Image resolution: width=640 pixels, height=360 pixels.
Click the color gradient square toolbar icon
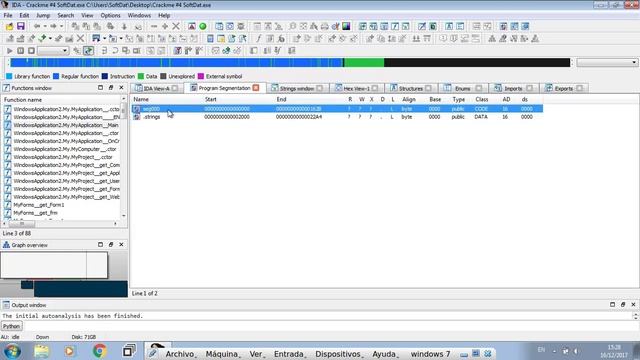tap(346, 27)
